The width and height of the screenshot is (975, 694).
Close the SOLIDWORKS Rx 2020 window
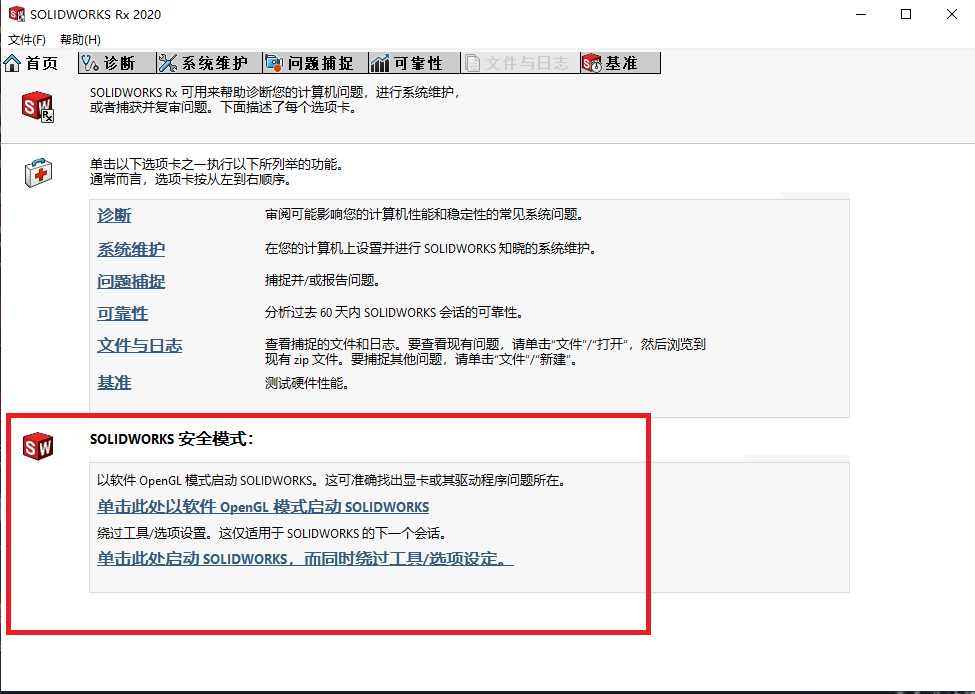pyautogui.click(x=951, y=14)
